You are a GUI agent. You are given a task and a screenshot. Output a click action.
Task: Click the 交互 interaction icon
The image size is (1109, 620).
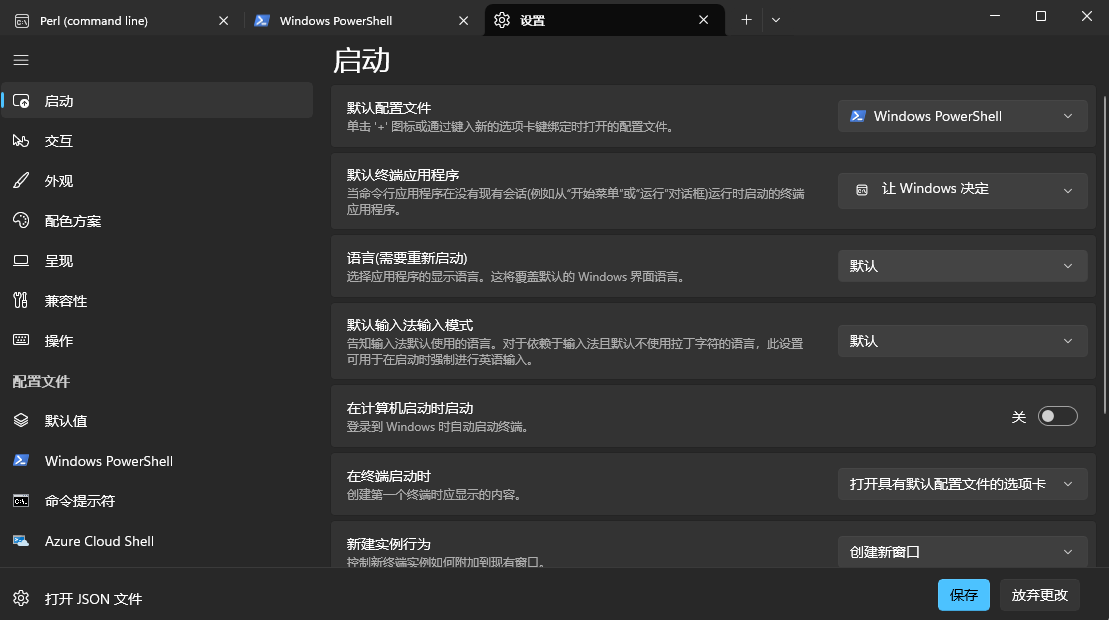click(x=21, y=141)
